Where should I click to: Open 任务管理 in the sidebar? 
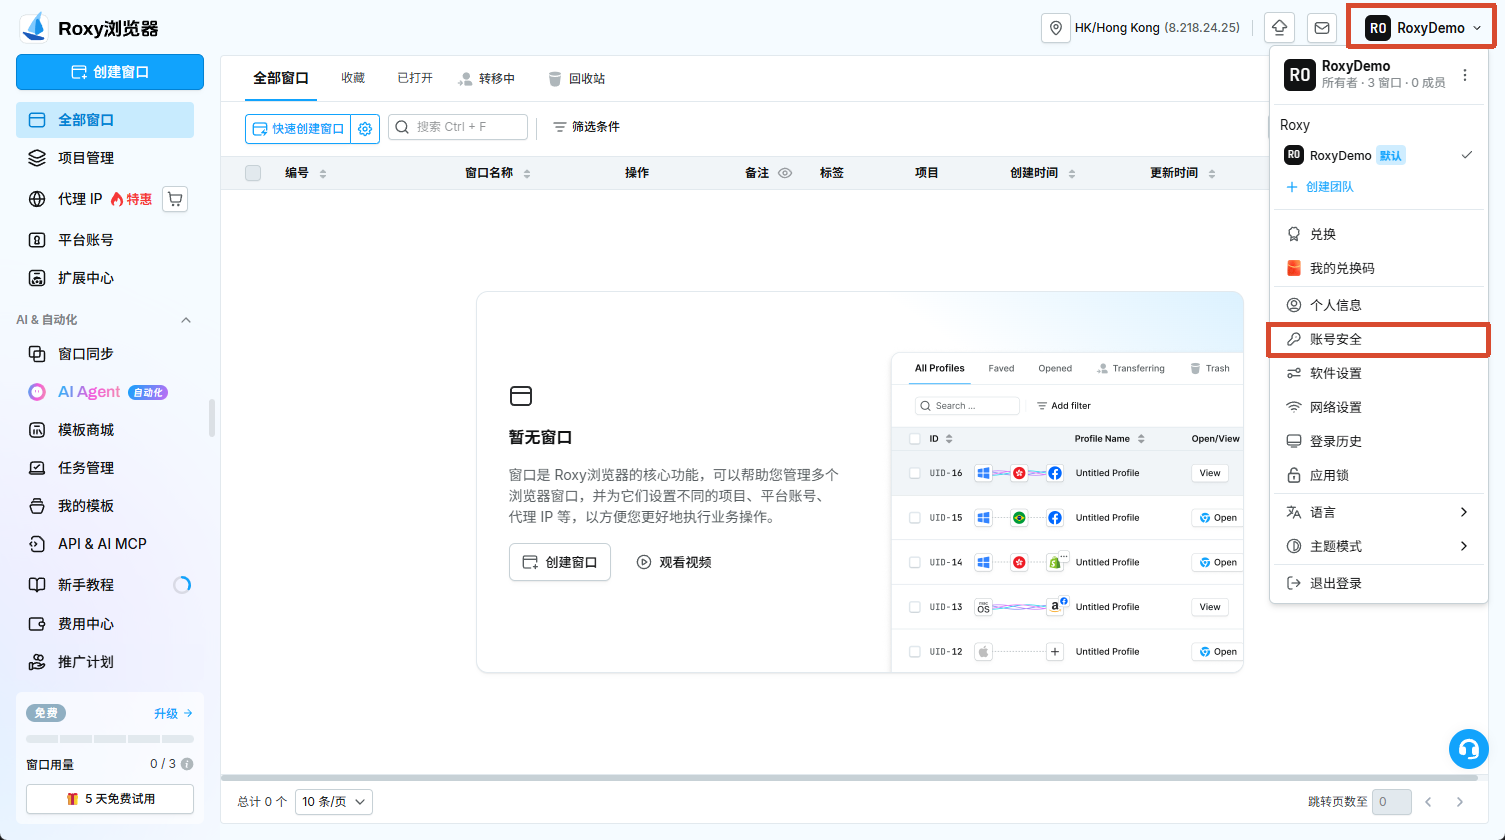[x=105, y=468]
